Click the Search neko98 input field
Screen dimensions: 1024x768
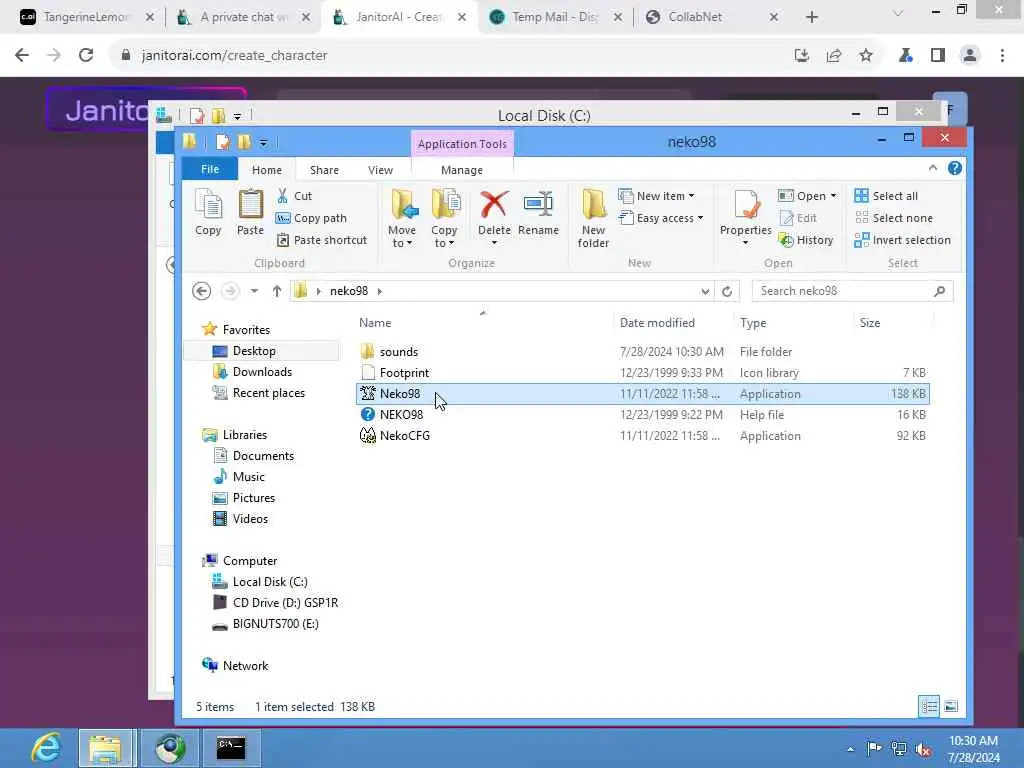pyautogui.click(x=852, y=291)
